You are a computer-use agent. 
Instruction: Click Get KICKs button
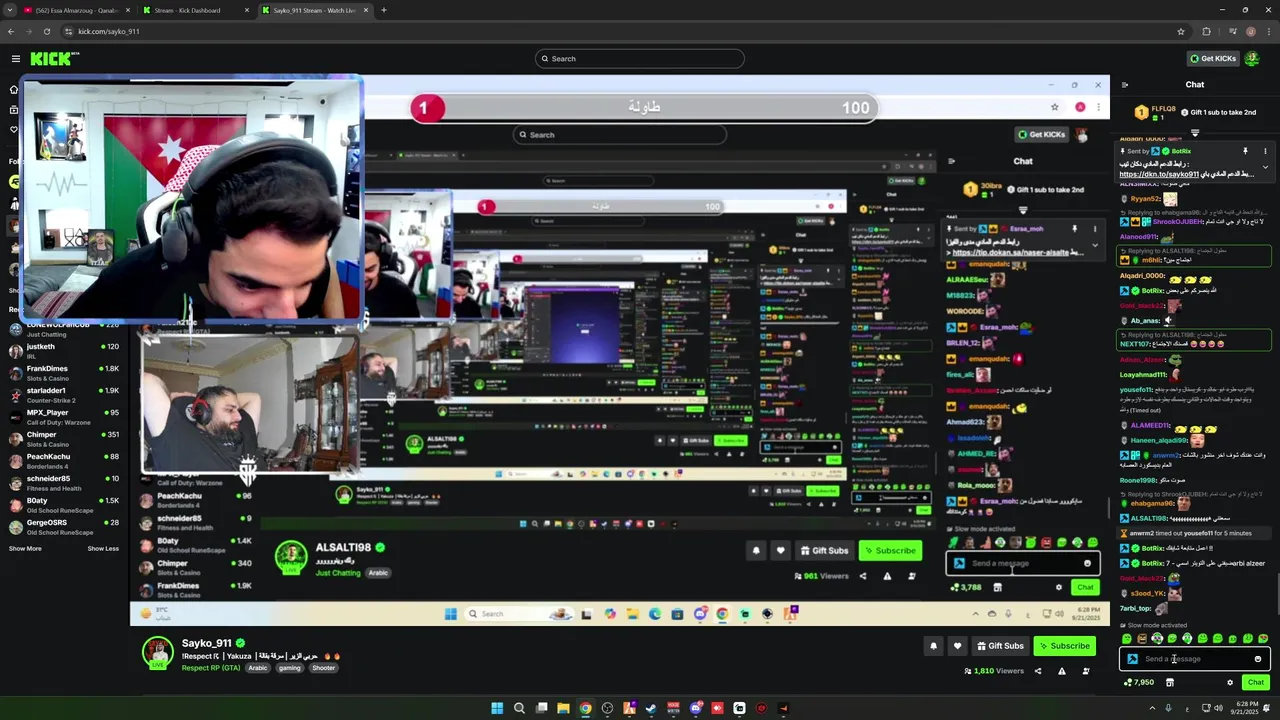(x=1212, y=59)
